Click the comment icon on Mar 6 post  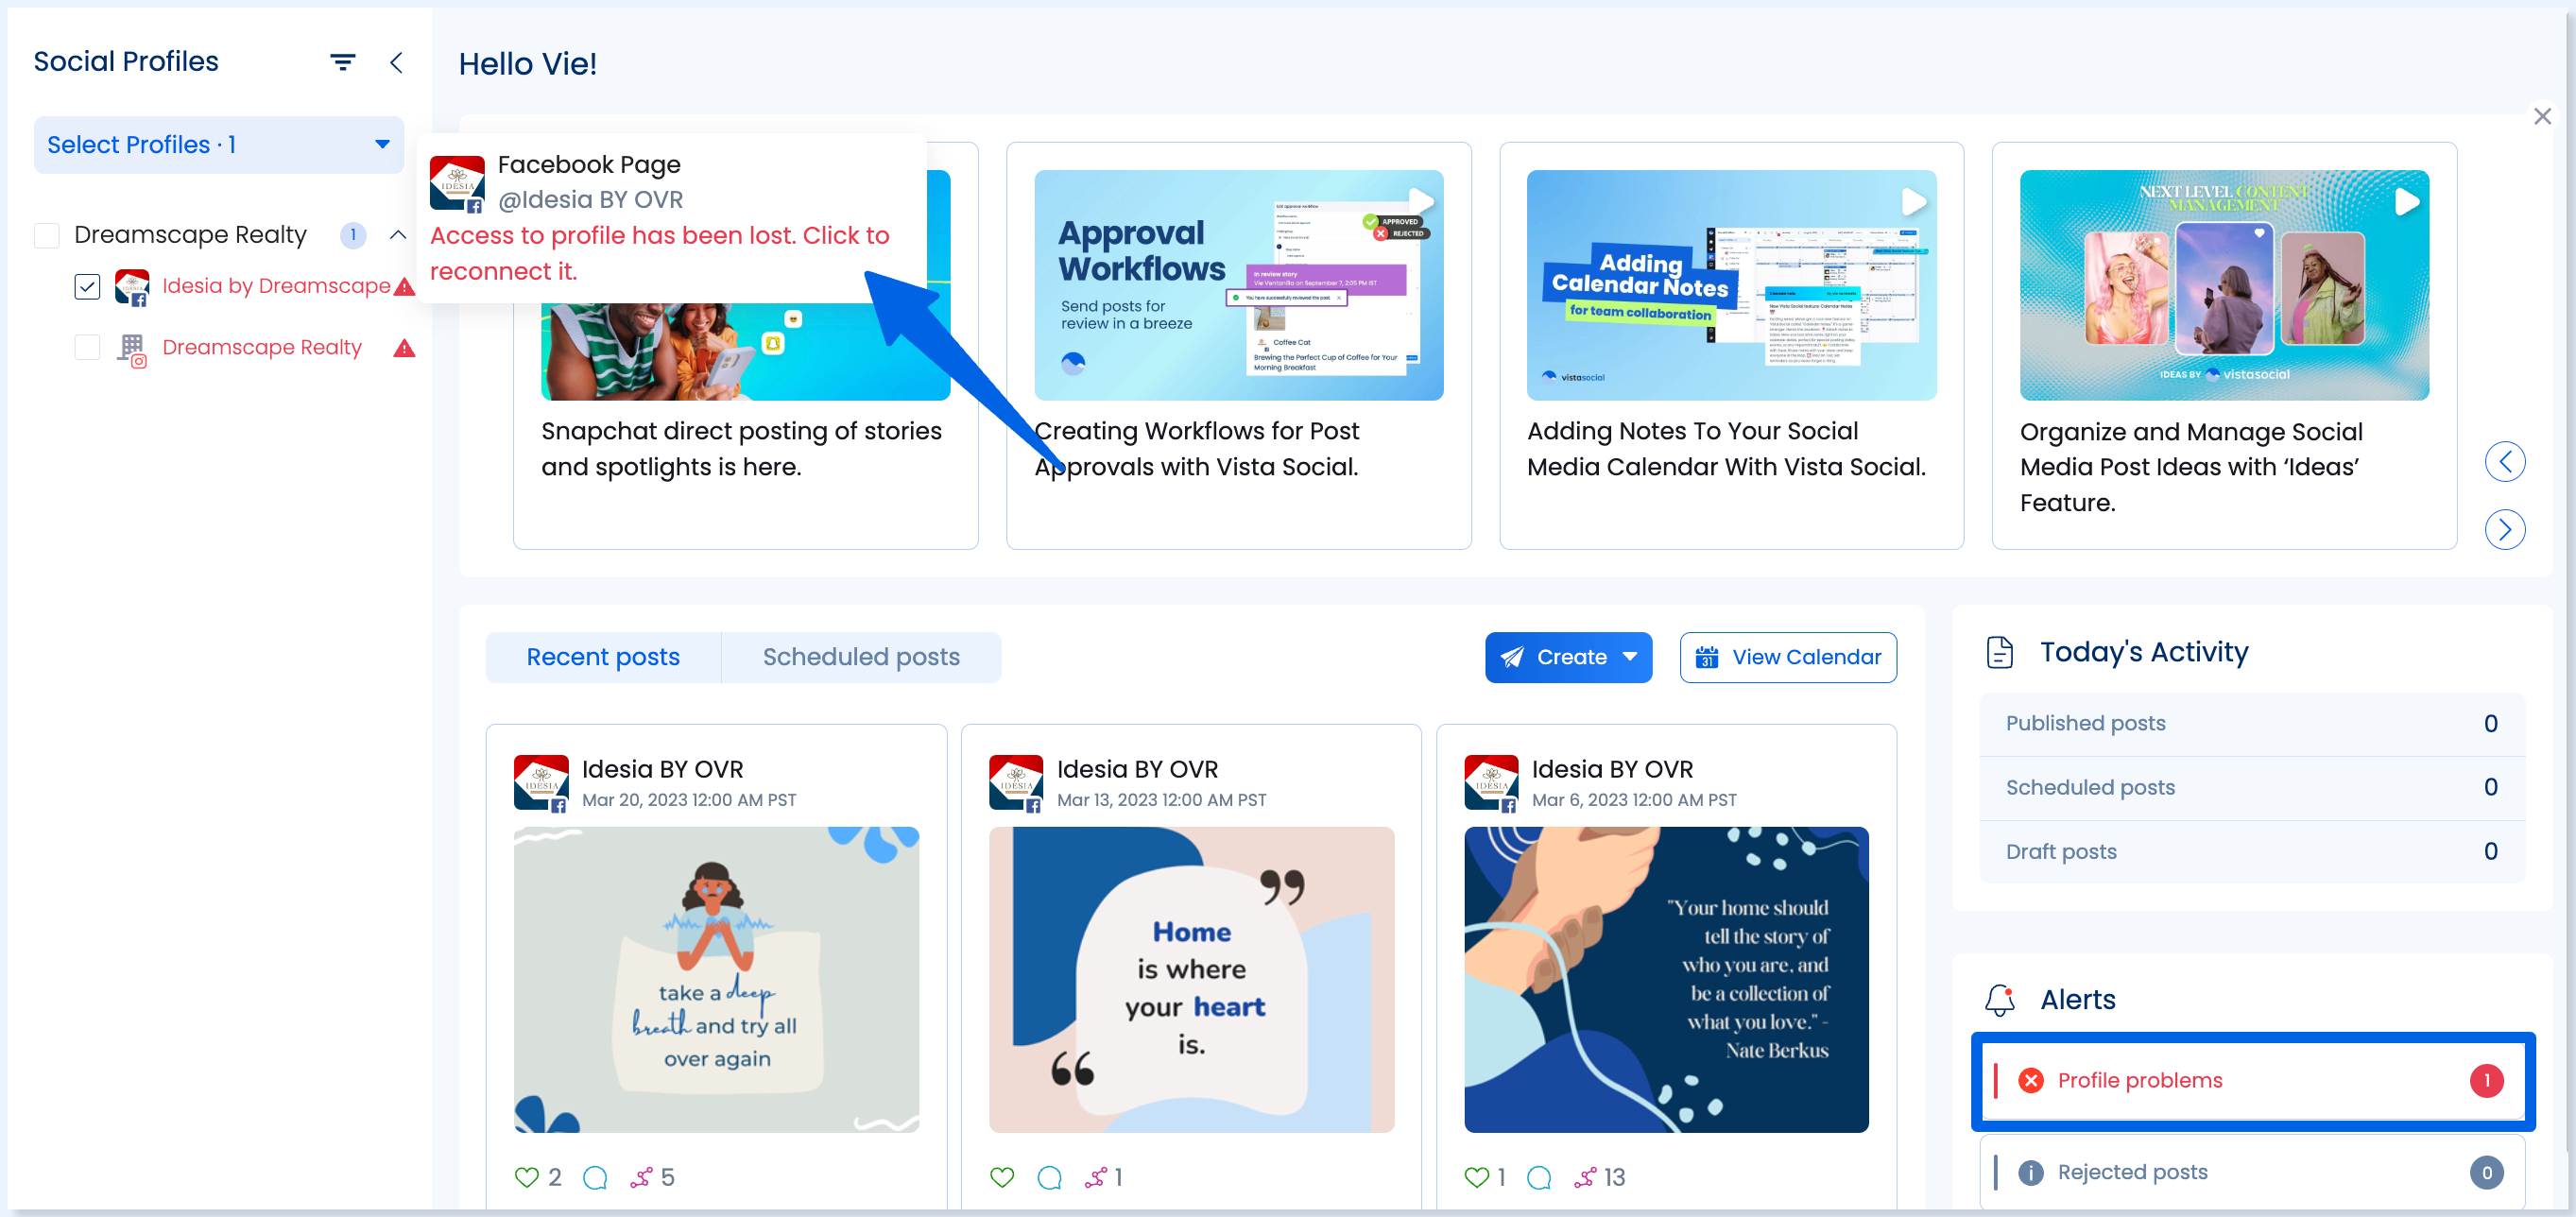click(x=1539, y=1177)
